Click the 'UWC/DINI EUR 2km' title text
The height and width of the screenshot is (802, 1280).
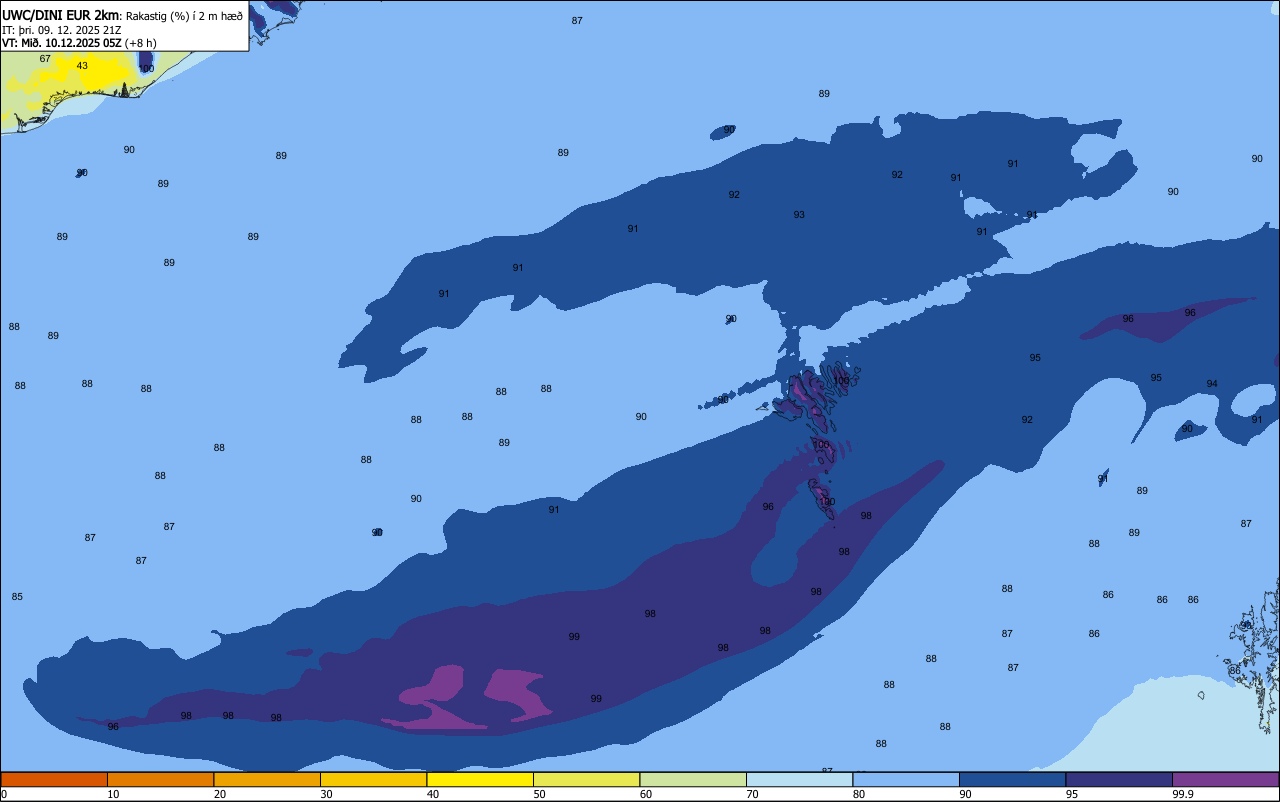60,15
